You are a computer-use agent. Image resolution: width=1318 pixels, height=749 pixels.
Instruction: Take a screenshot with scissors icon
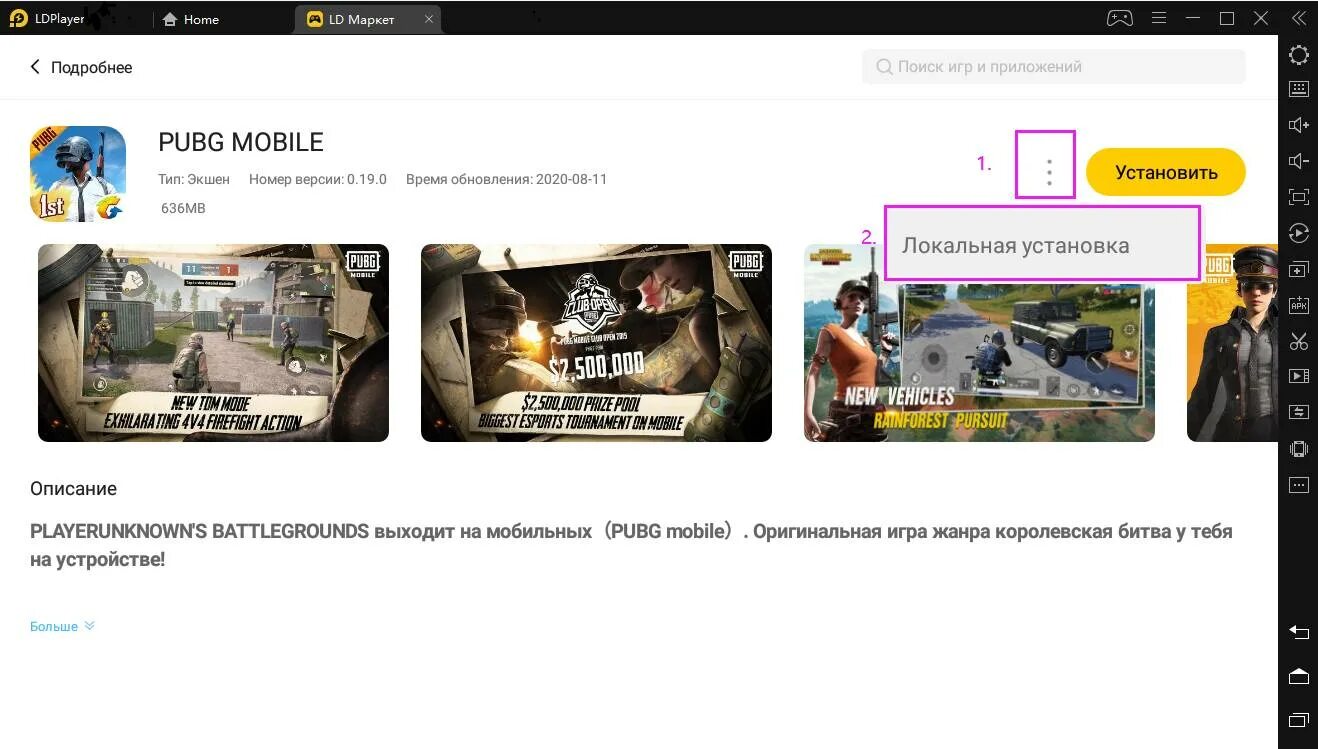pos(1298,341)
